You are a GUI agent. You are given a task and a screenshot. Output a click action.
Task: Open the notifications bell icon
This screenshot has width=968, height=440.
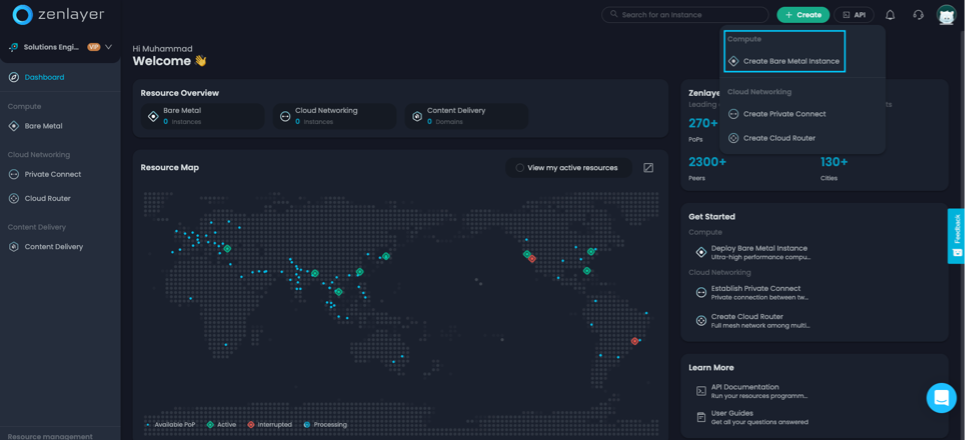click(890, 15)
